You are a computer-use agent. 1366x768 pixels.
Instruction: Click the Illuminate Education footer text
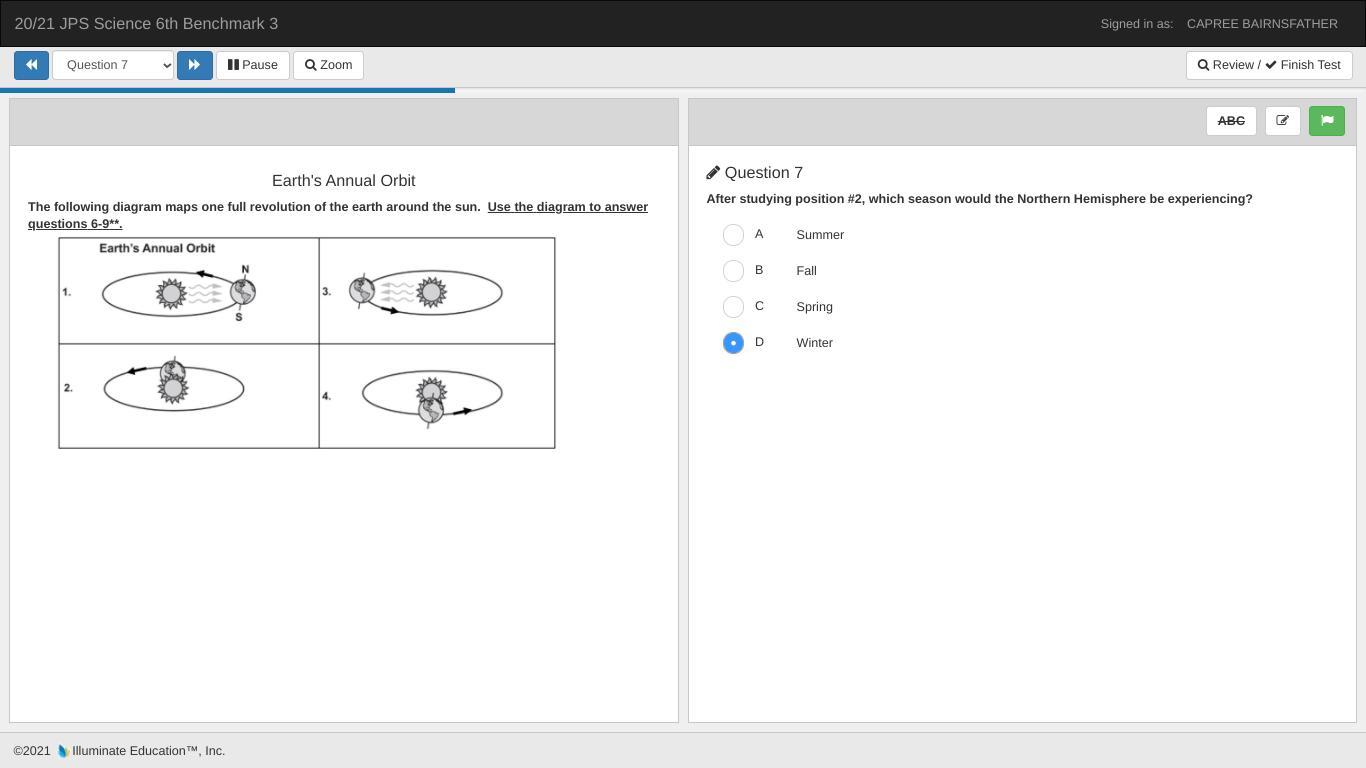[x=148, y=751]
